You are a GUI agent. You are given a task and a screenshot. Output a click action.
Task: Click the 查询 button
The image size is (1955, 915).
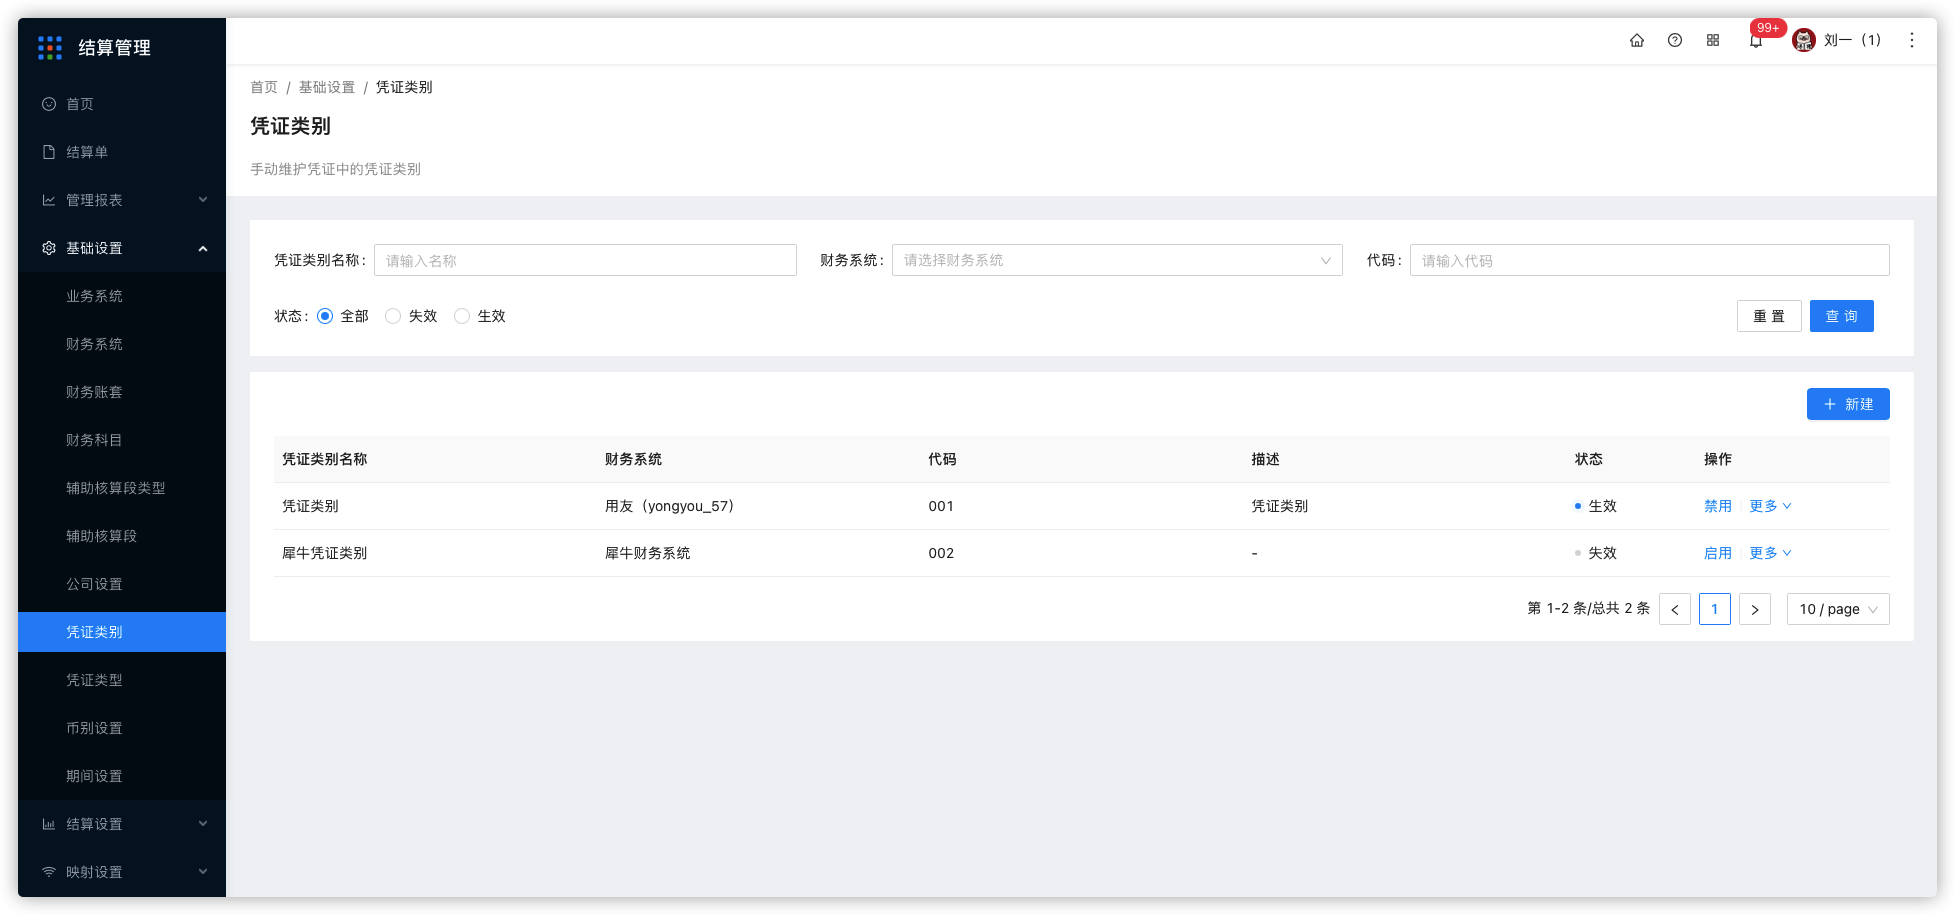pyautogui.click(x=1841, y=316)
